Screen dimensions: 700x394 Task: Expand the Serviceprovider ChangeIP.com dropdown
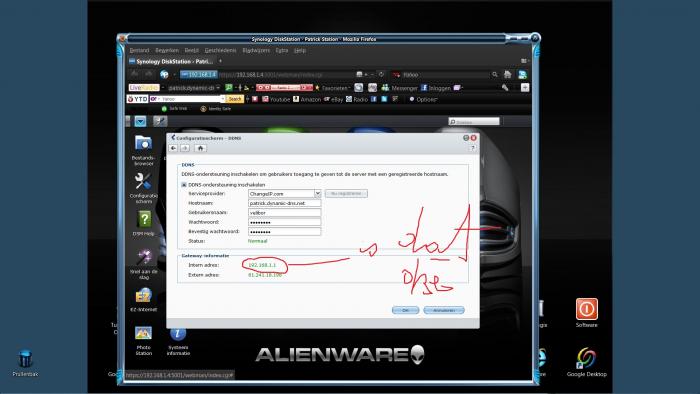click(x=317, y=194)
